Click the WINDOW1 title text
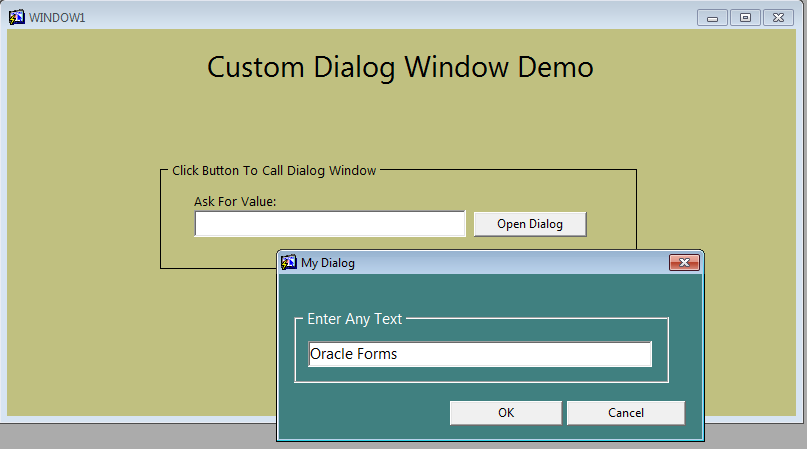This screenshot has height=449, width=807. point(57,18)
